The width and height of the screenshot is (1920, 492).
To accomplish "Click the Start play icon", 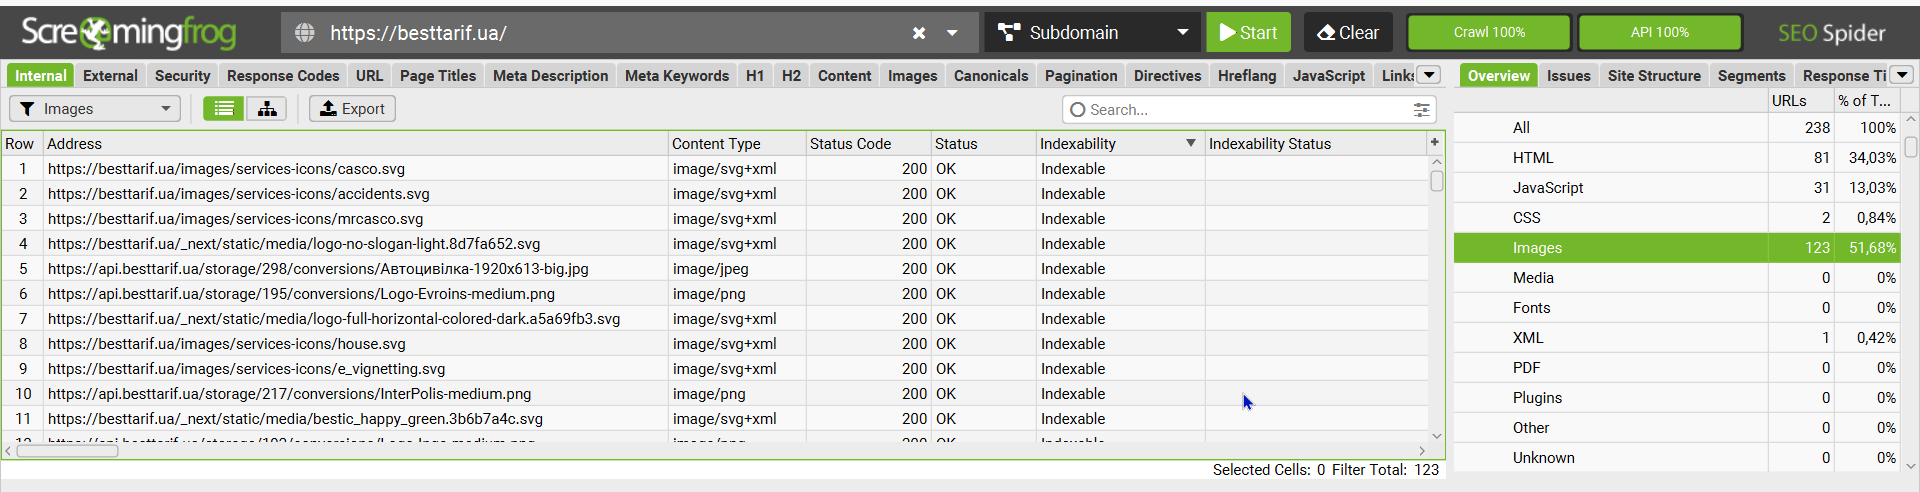I will click(x=1227, y=33).
